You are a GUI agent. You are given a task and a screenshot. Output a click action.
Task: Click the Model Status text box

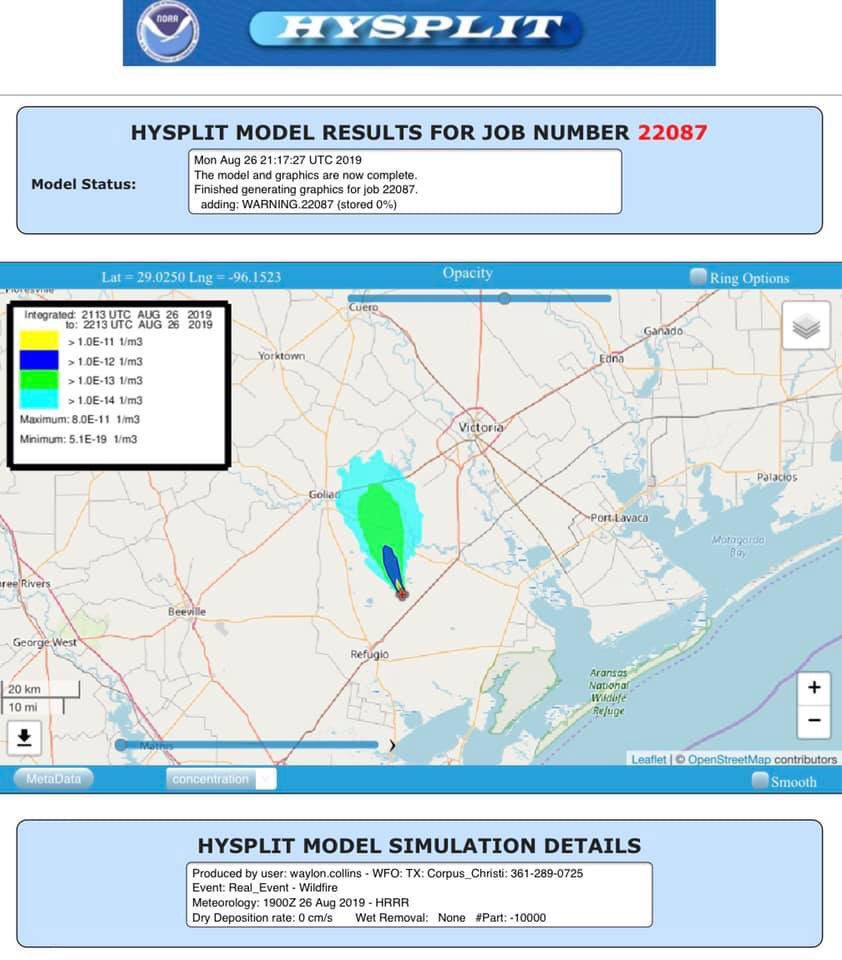pos(405,181)
